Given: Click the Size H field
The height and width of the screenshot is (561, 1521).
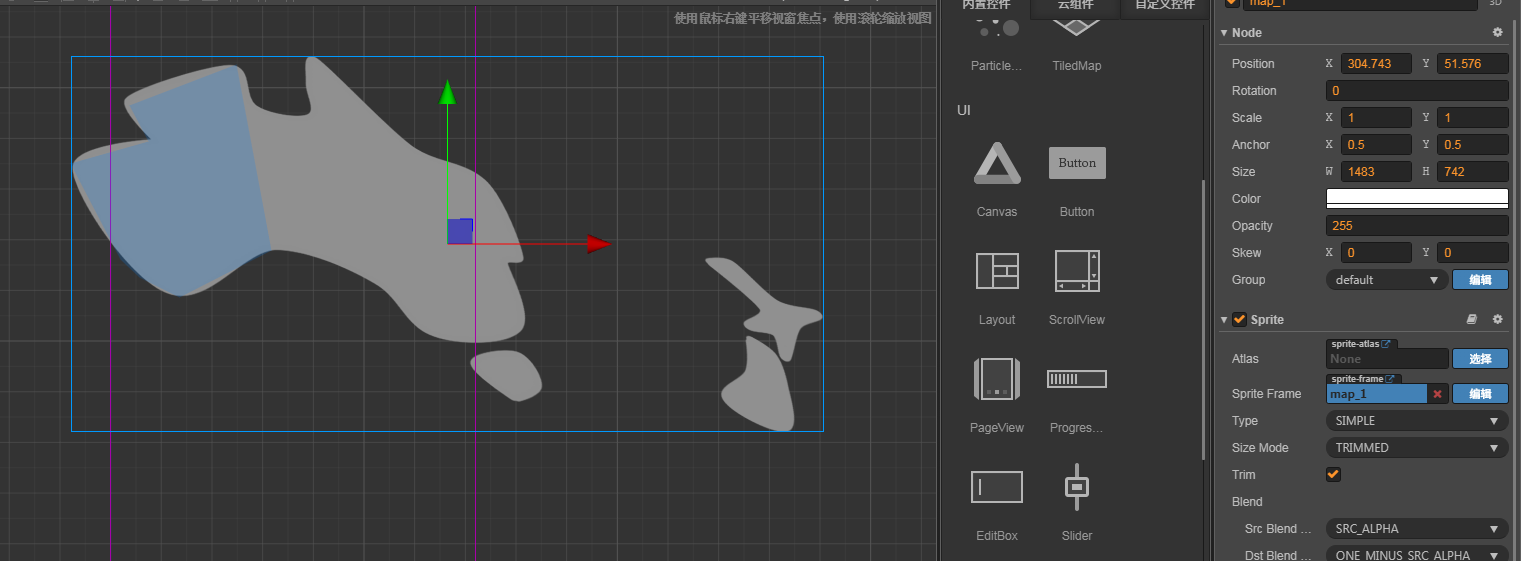Looking at the screenshot, I should click(1472, 172).
